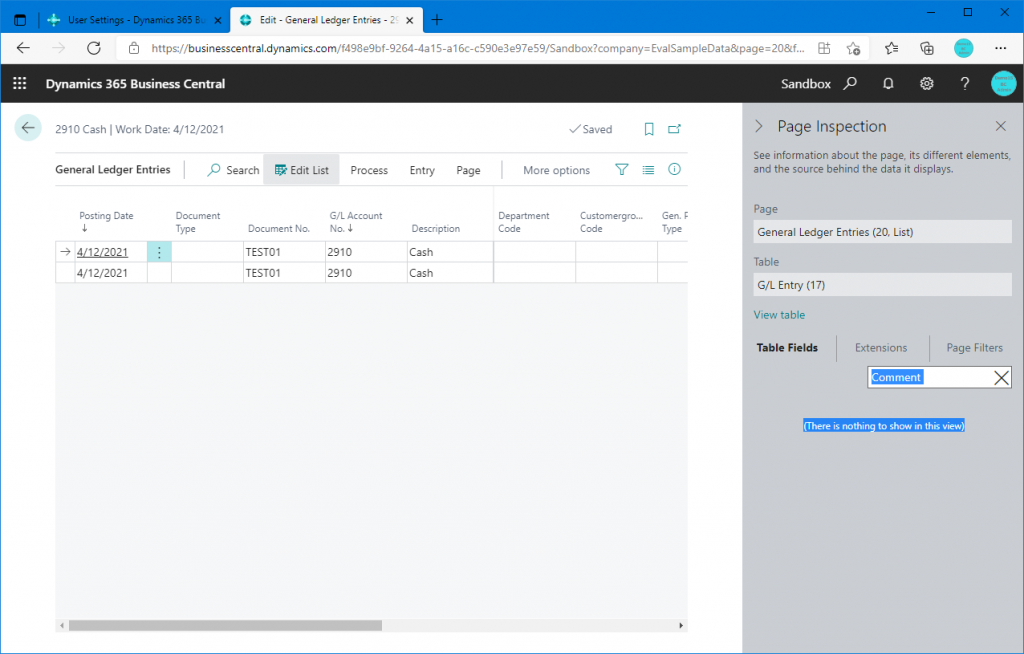Open the Document Type column header menu
This screenshot has height=654, width=1024.
198,222
